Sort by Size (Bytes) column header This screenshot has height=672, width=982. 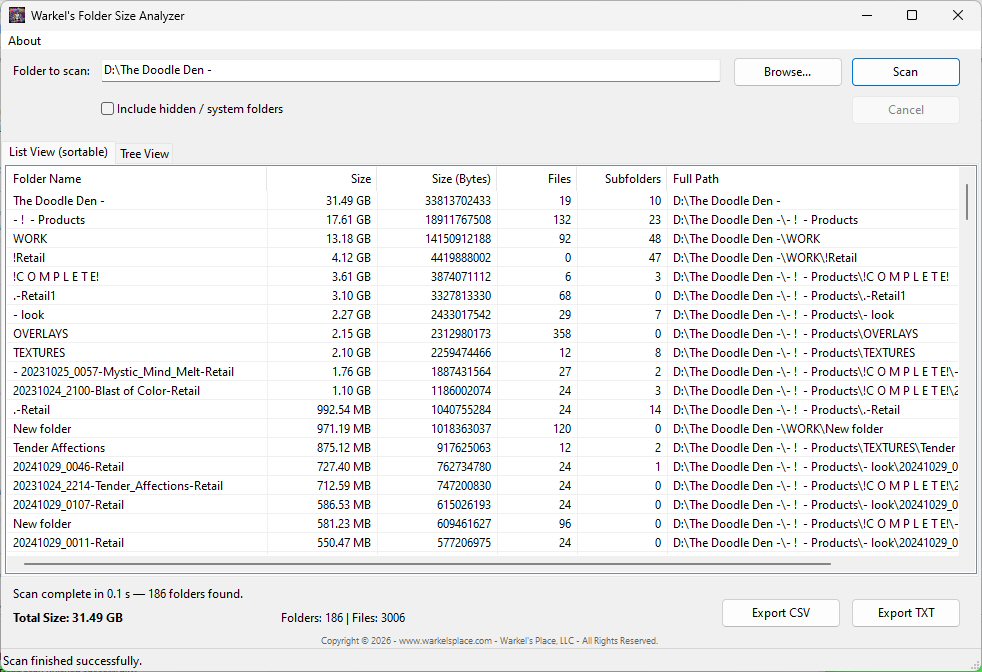[437, 179]
